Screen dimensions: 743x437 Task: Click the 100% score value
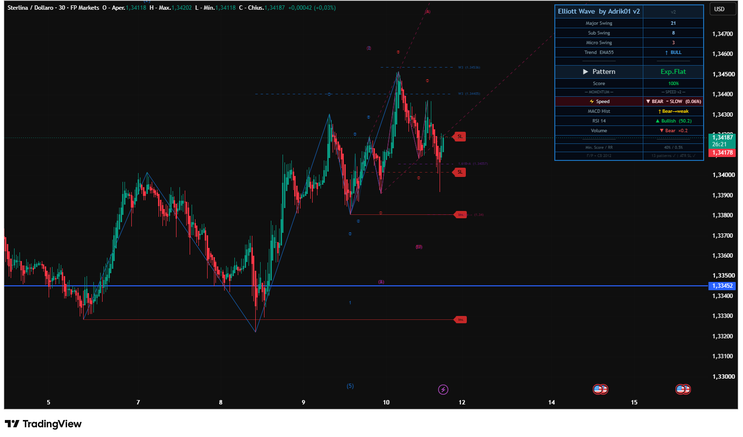(x=673, y=83)
